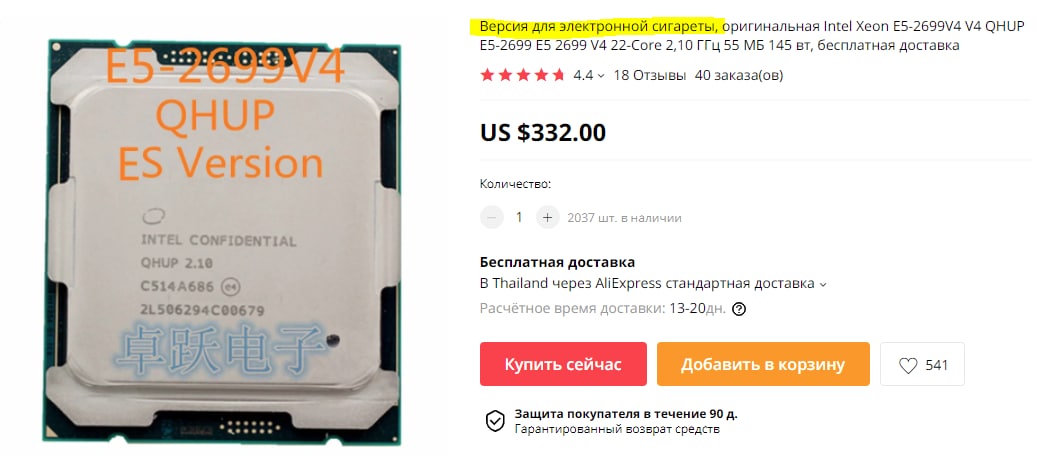This screenshot has width=1045, height=456.
Task: Click the buyer protection shield icon
Action: point(495,421)
